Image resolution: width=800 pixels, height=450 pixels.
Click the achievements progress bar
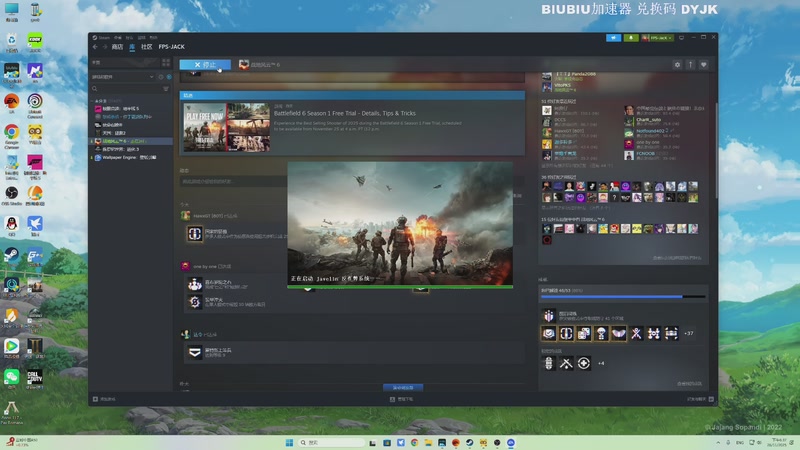coord(622,296)
